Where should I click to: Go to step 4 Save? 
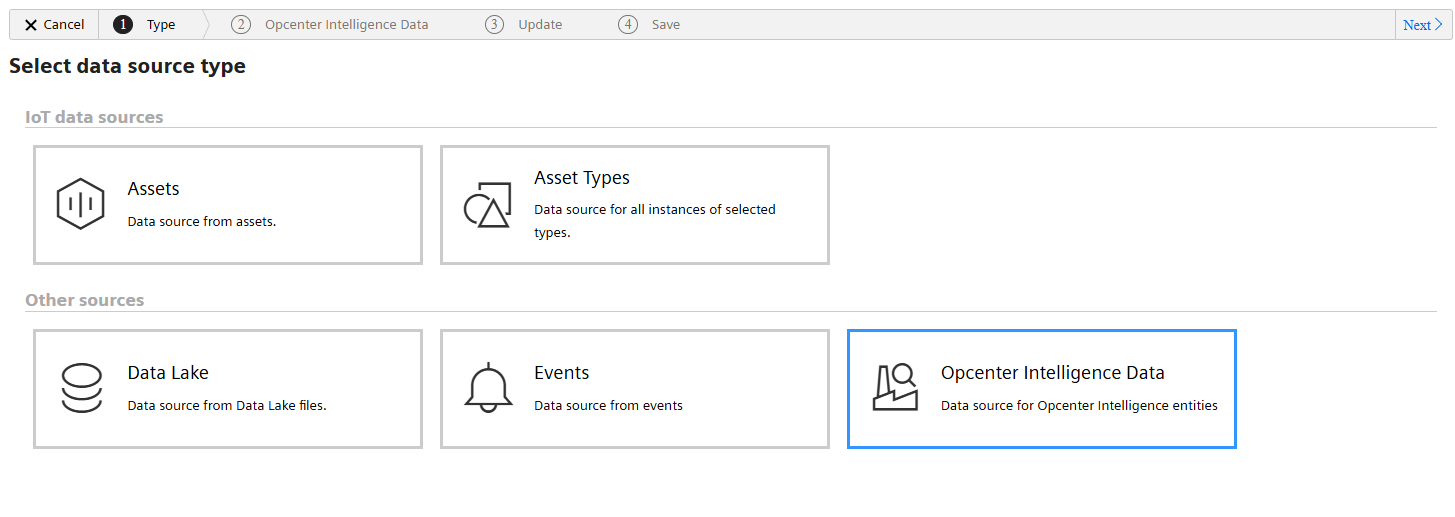coord(650,25)
